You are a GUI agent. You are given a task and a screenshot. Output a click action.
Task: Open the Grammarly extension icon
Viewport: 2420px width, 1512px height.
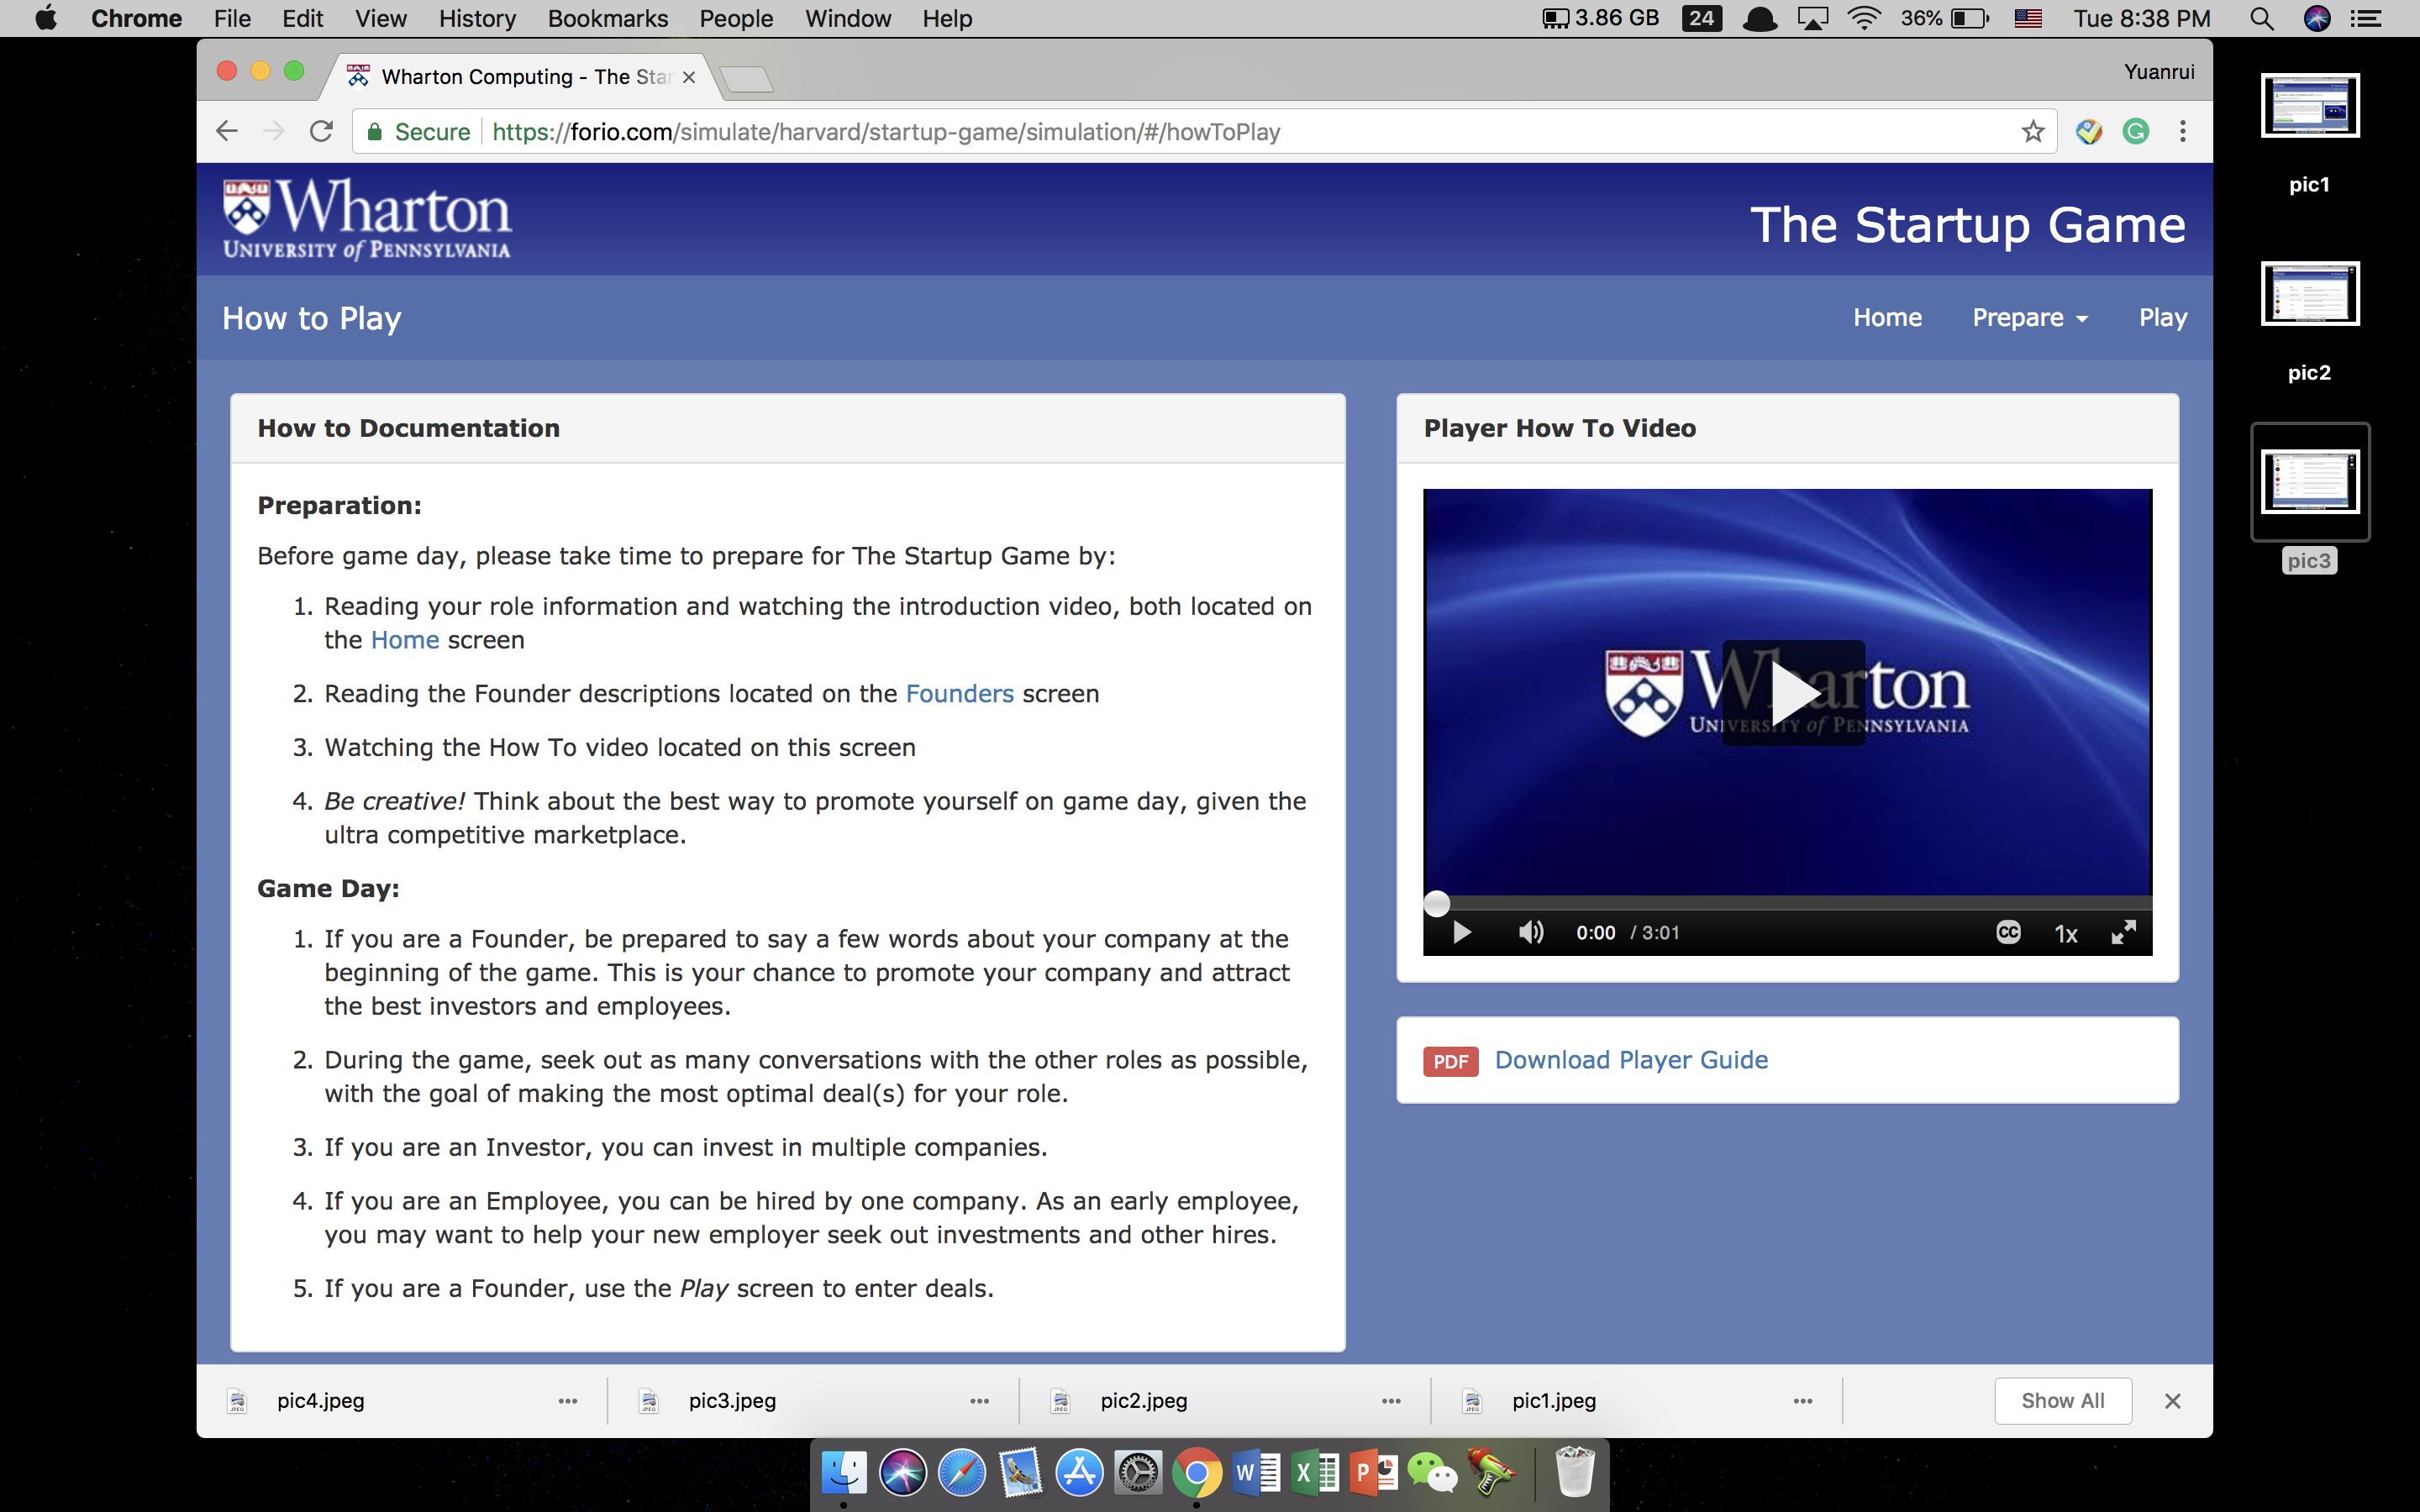pyautogui.click(x=2135, y=131)
